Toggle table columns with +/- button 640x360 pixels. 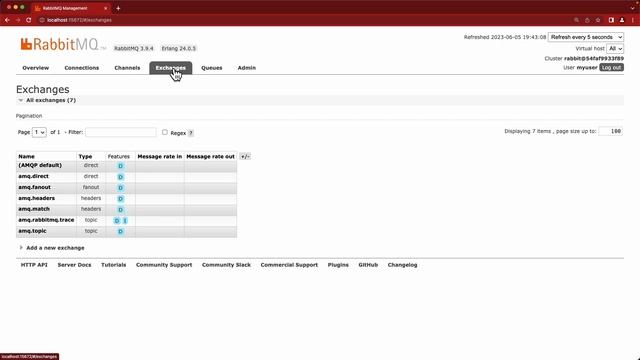(x=245, y=156)
